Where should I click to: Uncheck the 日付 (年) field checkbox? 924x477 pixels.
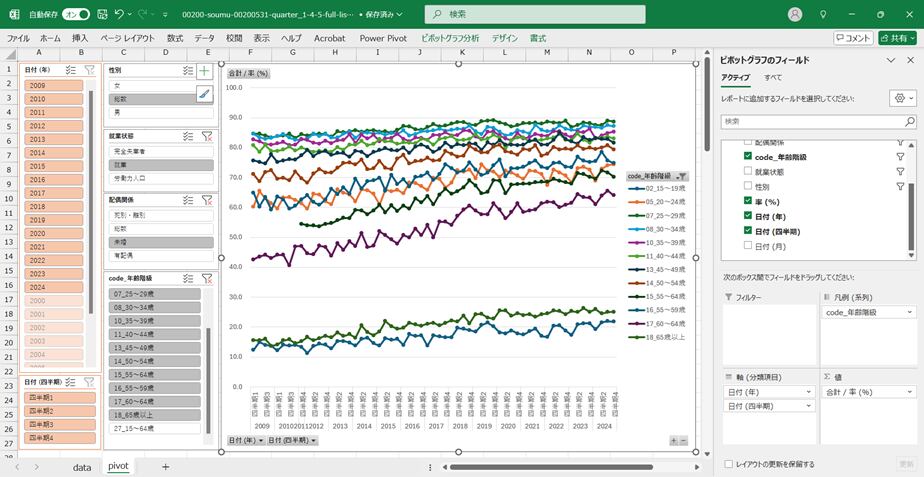(x=748, y=216)
